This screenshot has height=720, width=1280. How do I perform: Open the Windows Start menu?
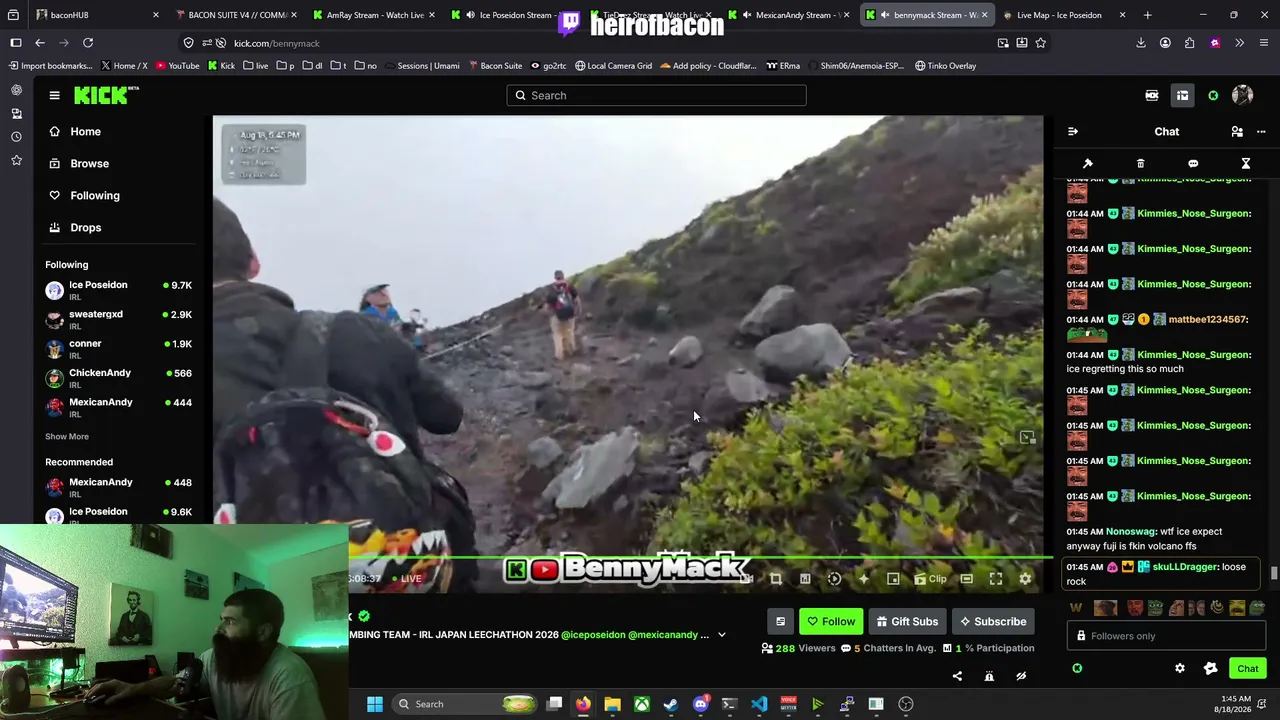[374, 704]
